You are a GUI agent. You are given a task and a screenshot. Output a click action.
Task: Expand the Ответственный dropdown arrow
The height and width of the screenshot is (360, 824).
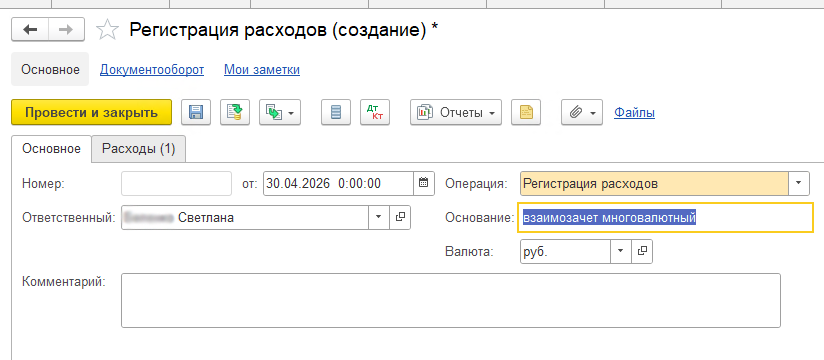tap(378, 217)
